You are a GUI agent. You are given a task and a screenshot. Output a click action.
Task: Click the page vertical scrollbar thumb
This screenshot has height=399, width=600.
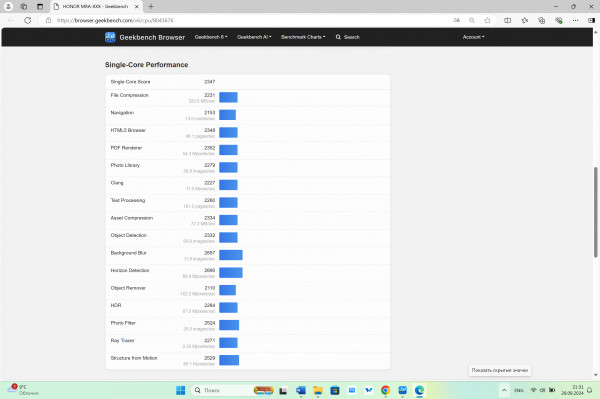595,212
